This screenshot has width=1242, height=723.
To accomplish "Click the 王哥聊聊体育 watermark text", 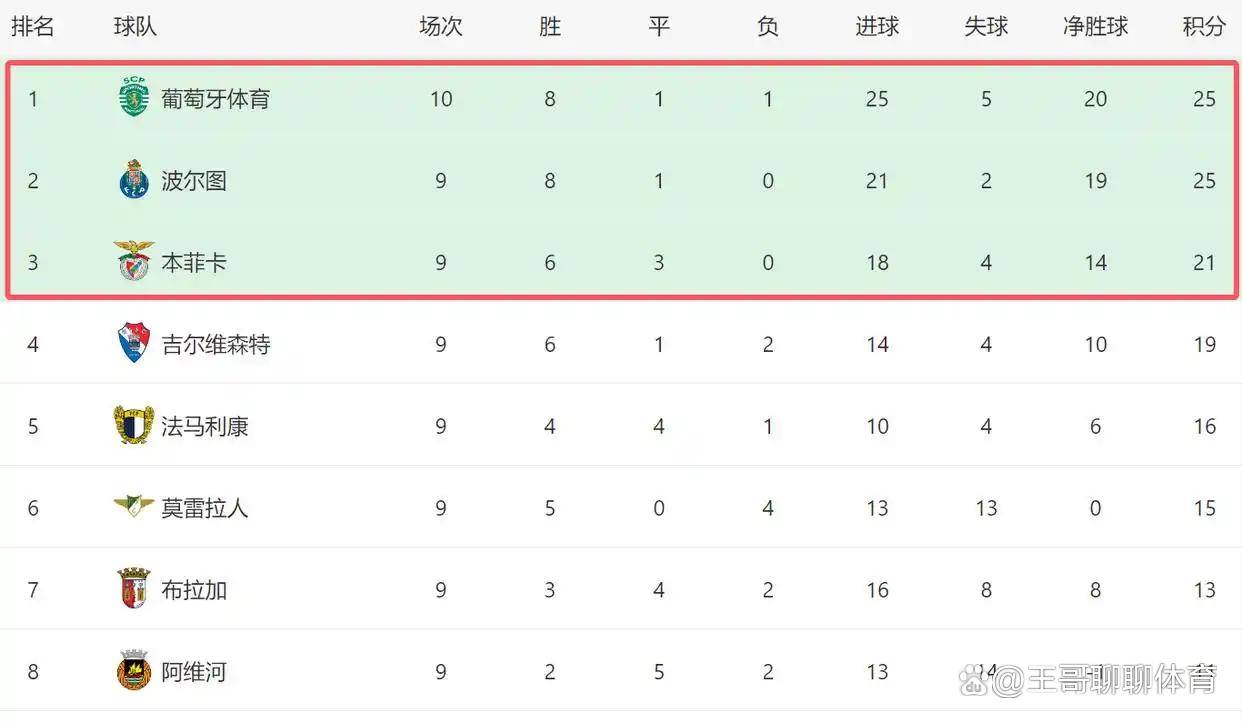I will click(x=1105, y=682).
